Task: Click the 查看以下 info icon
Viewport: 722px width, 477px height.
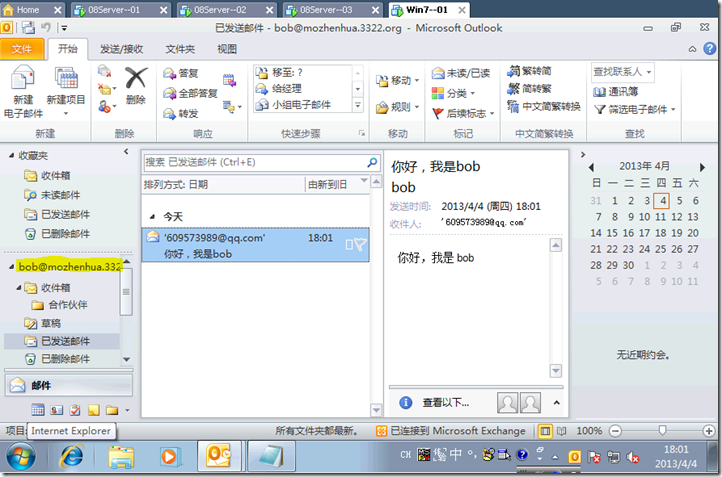Action: 406,403
